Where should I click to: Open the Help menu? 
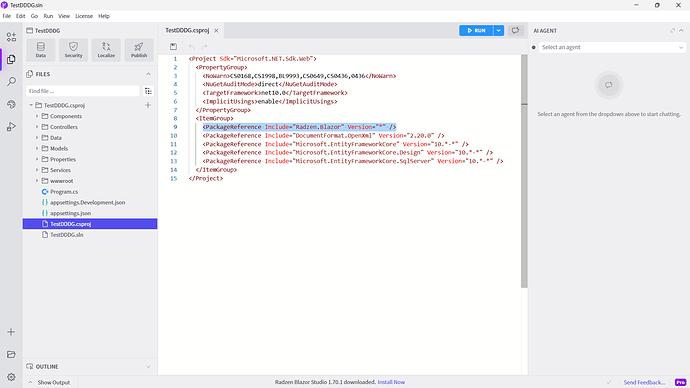point(104,16)
